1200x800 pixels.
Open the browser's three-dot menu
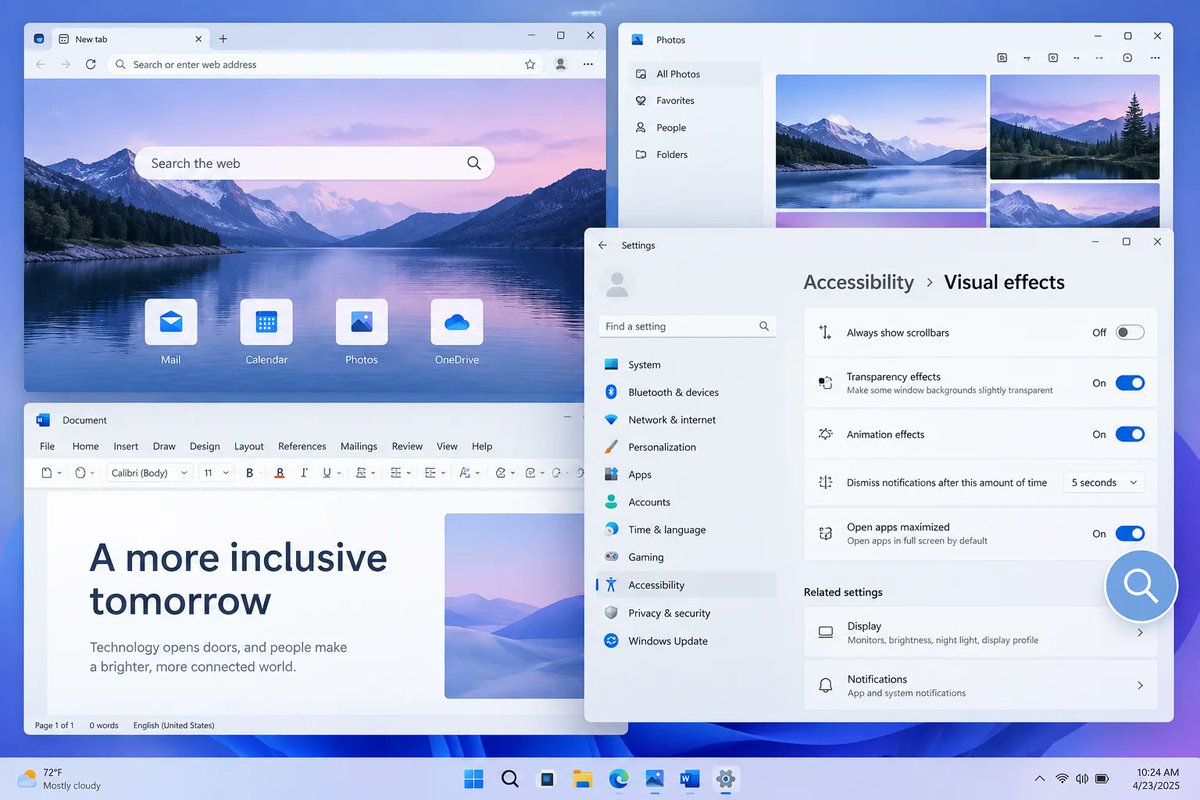click(588, 64)
